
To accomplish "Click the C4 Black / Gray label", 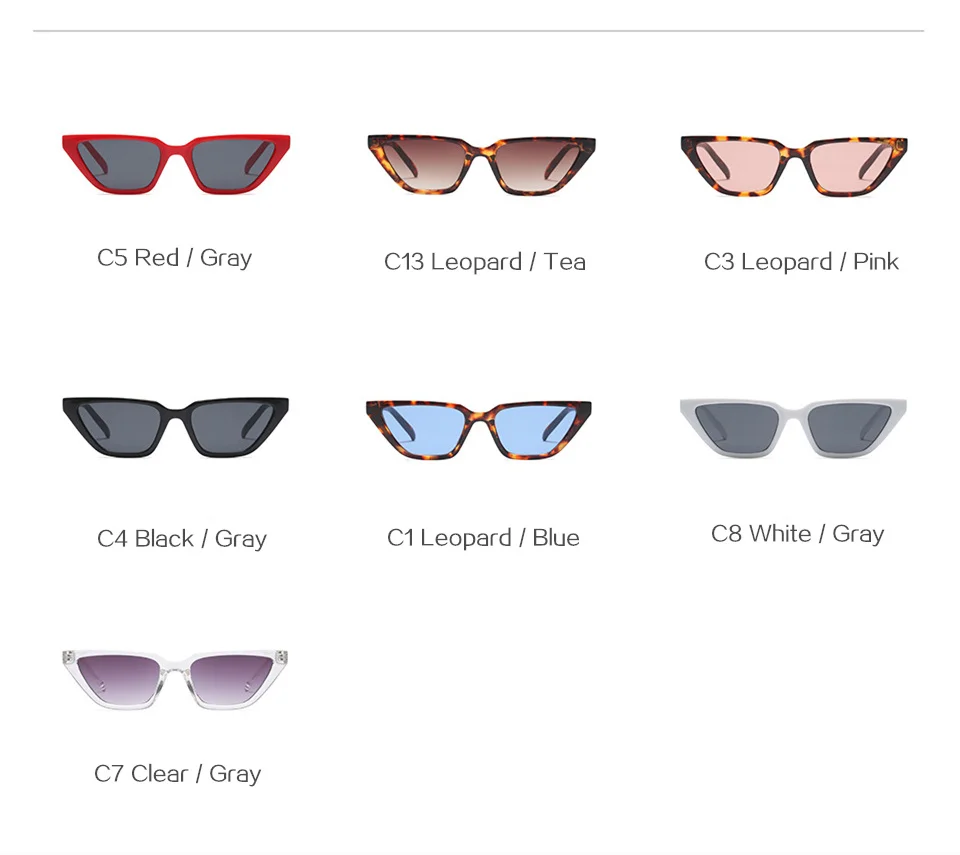I will tap(182, 539).
